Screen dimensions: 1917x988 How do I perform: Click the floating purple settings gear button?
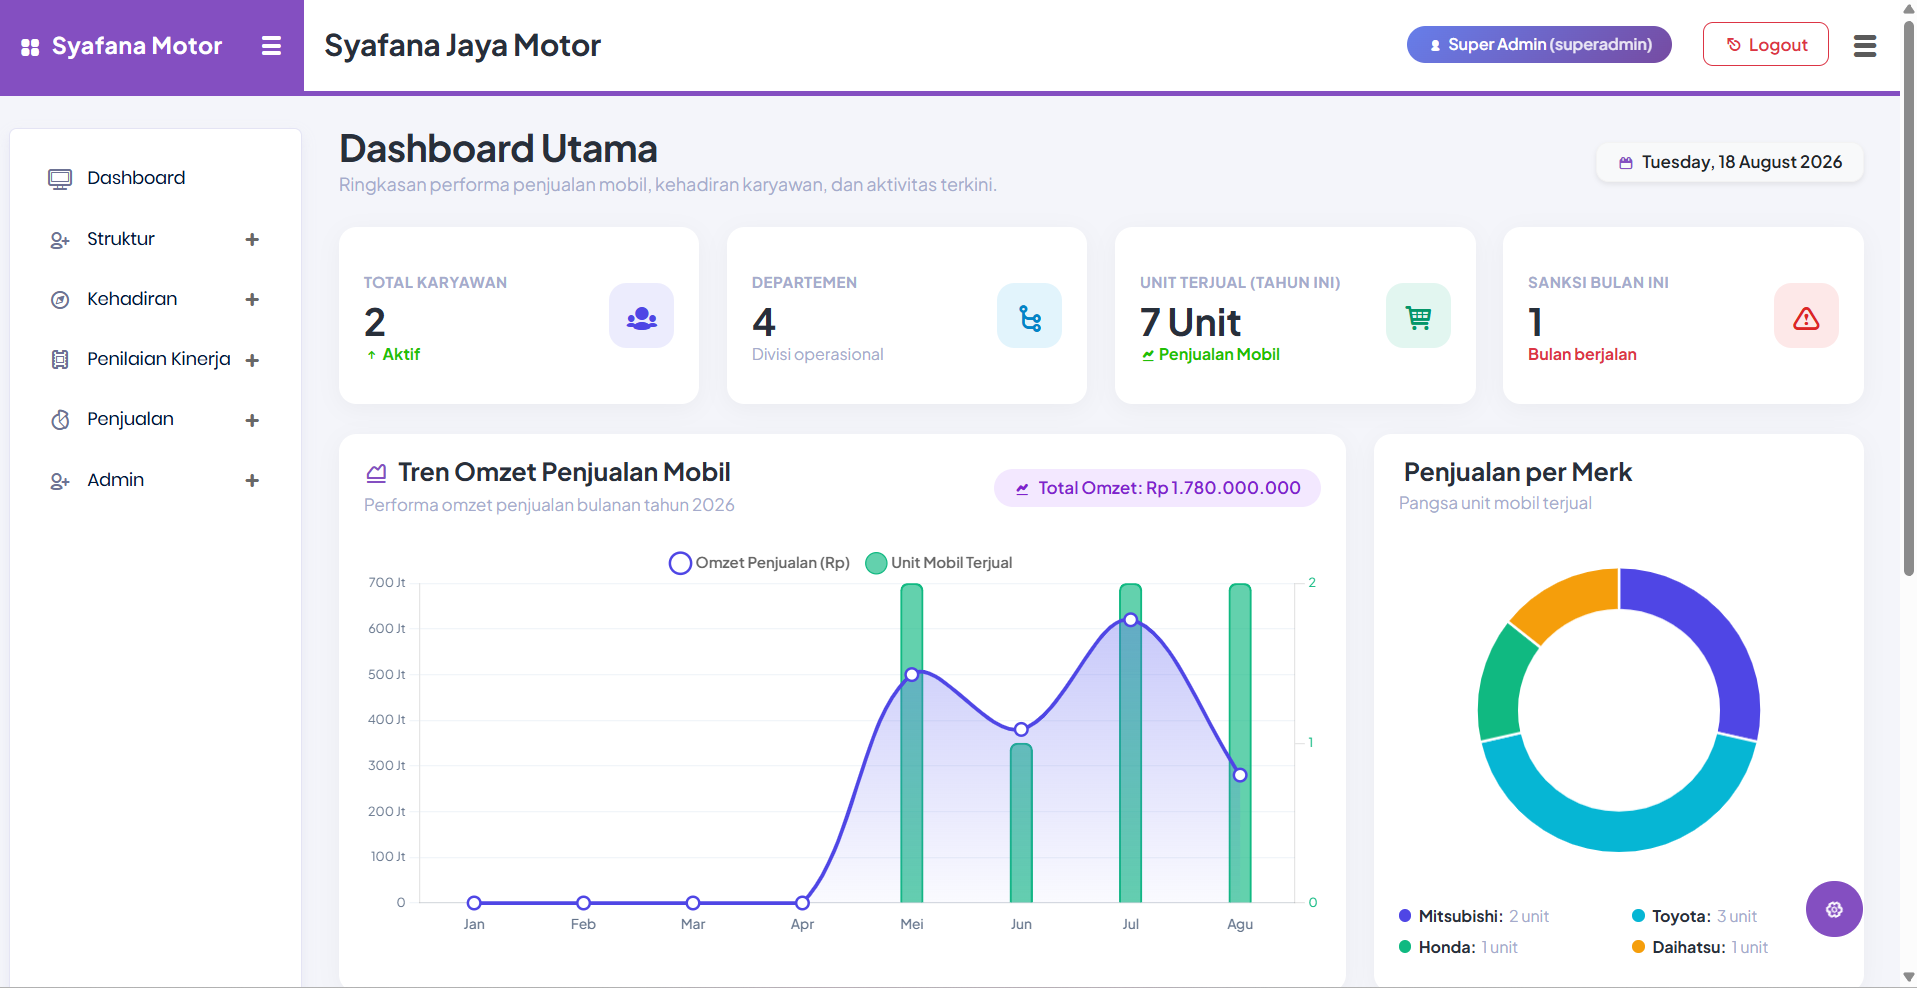(x=1834, y=909)
